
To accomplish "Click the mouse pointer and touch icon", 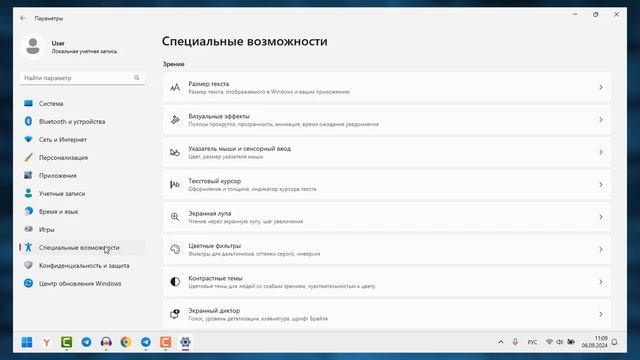I will coord(175,152).
